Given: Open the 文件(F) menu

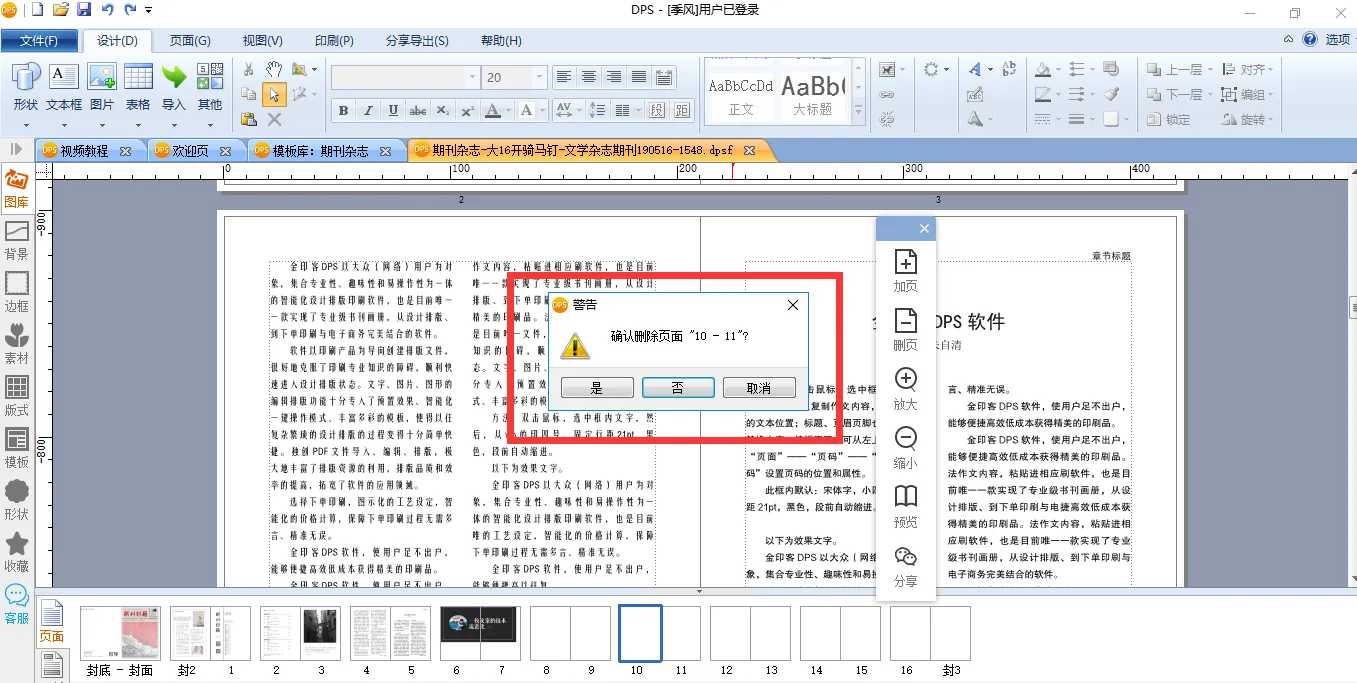Looking at the screenshot, I should point(39,41).
